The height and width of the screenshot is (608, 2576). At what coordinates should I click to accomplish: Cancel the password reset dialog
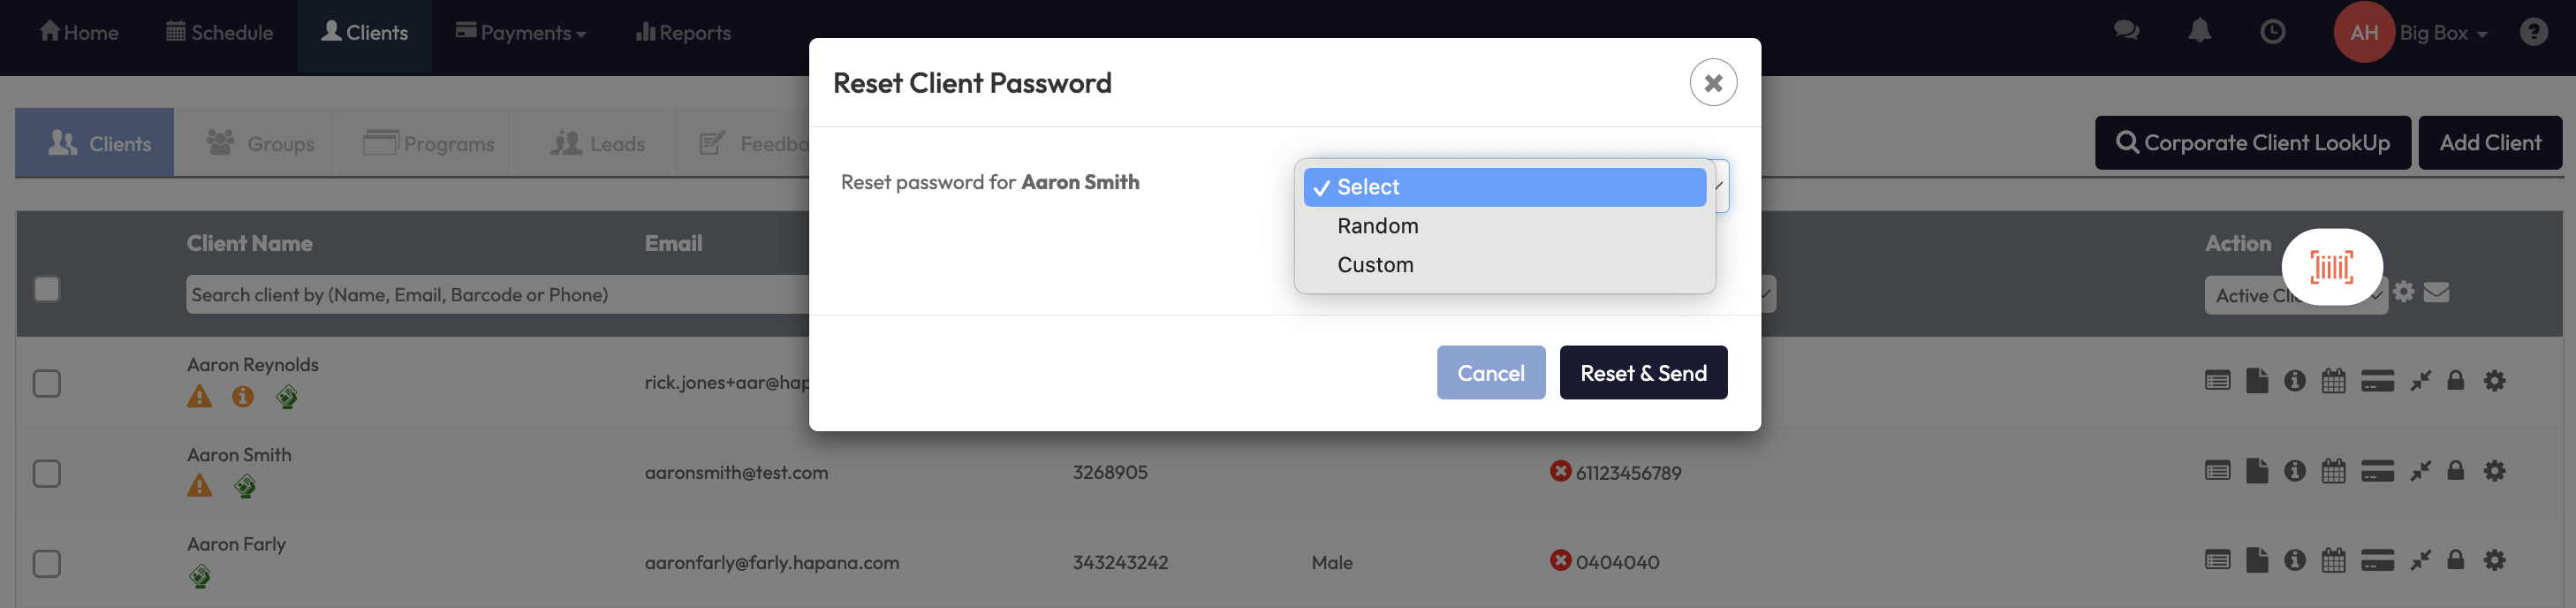pos(1490,373)
